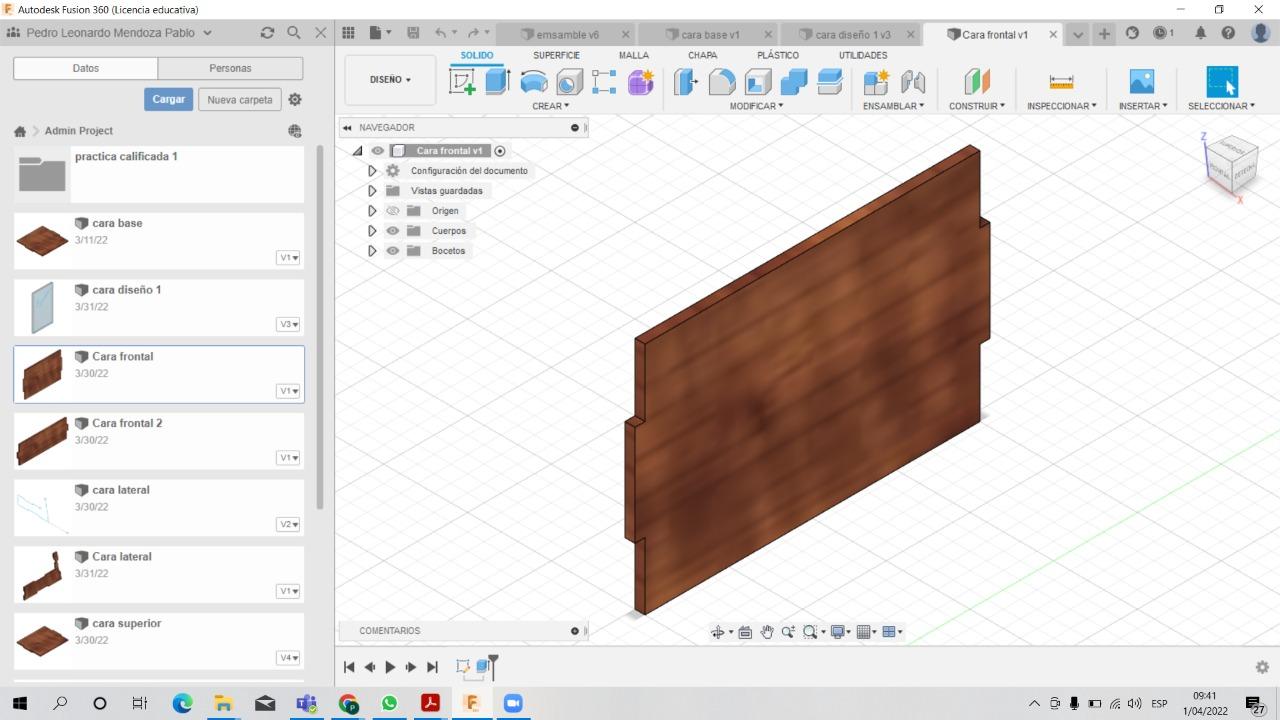Open version V3 dropdown for cara diseño 1
Screen dimensions: 1280x720
click(x=289, y=324)
